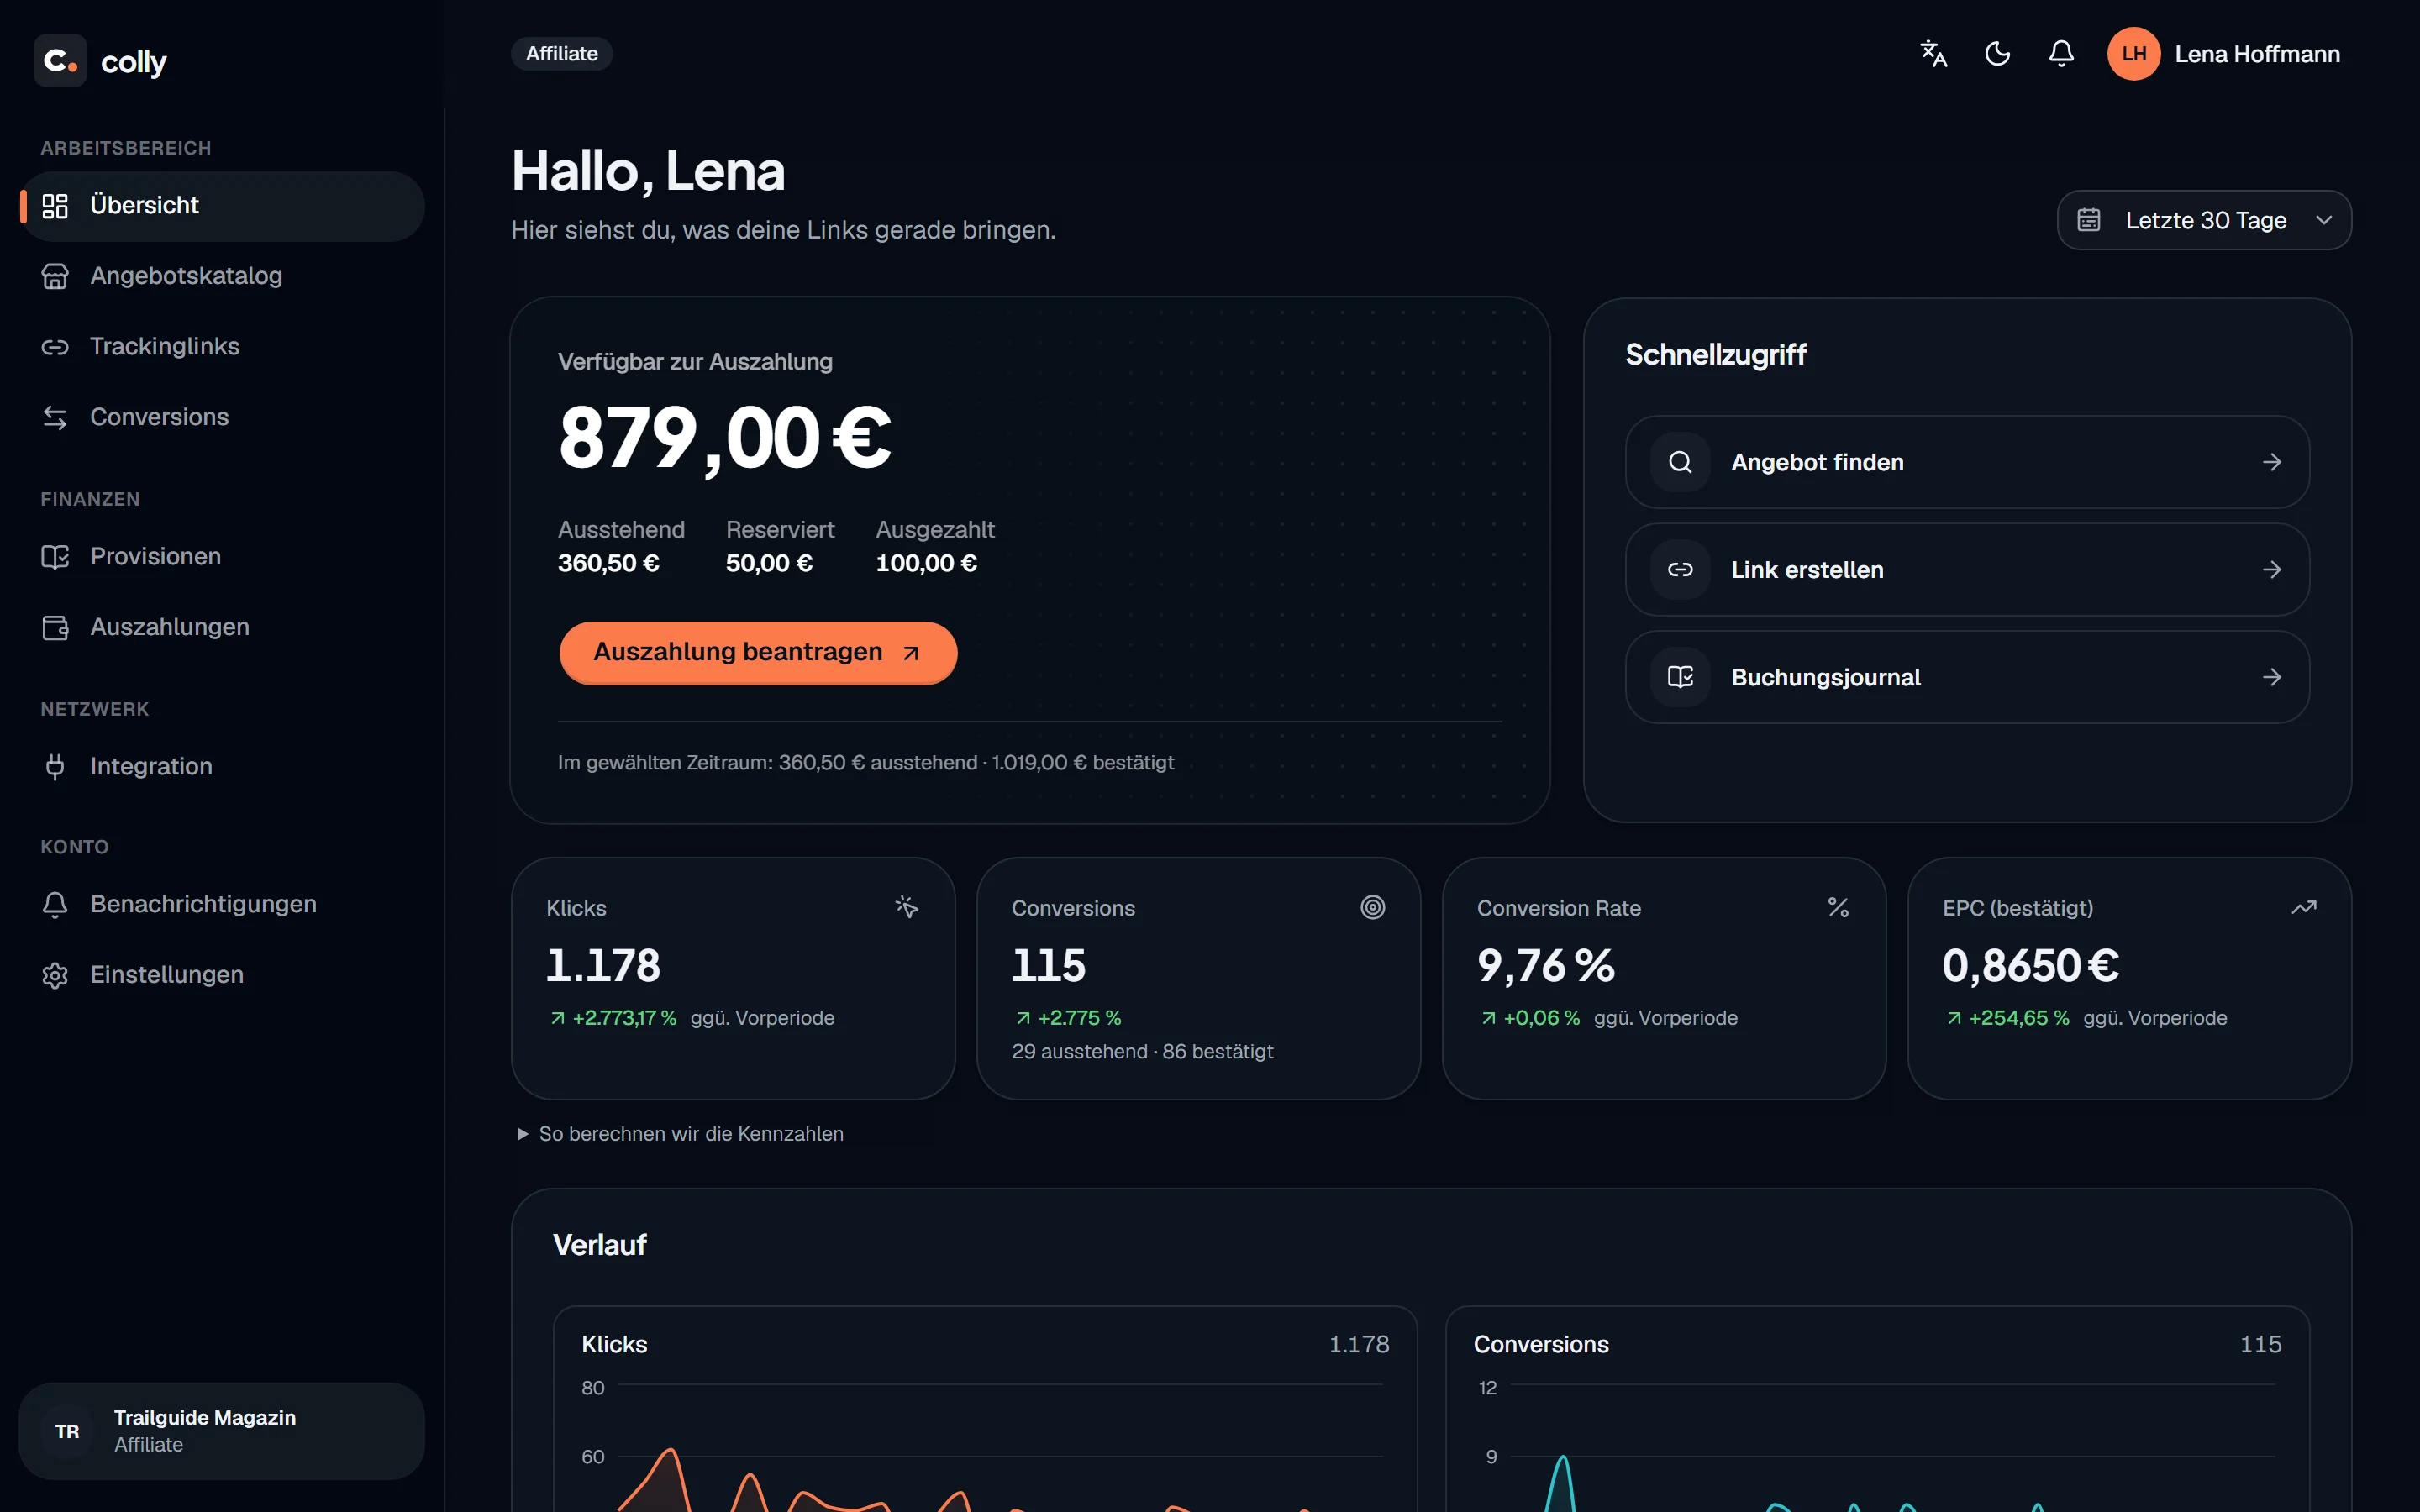The image size is (2420, 1512).
Task: Expand So berechnen wir die Kennzahlen
Action: click(680, 1134)
